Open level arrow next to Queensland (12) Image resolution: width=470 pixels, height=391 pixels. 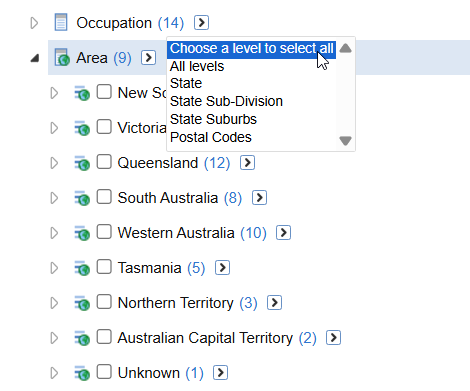tap(248, 163)
